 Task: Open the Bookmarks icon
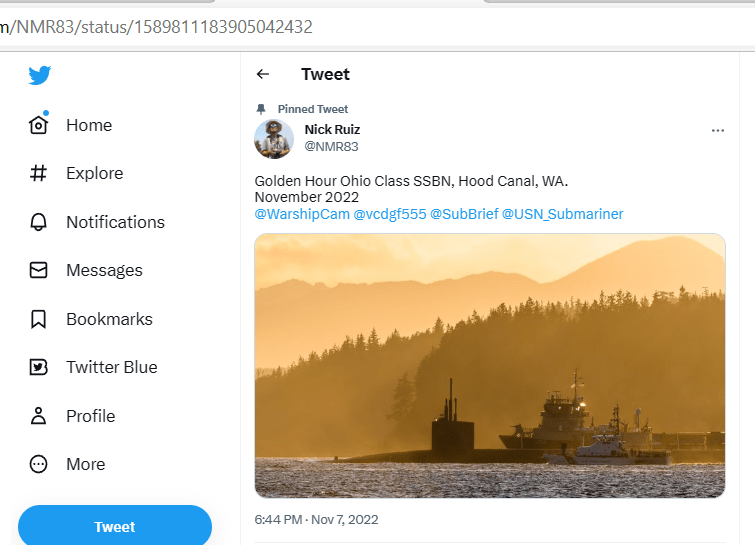[x=39, y=319]
